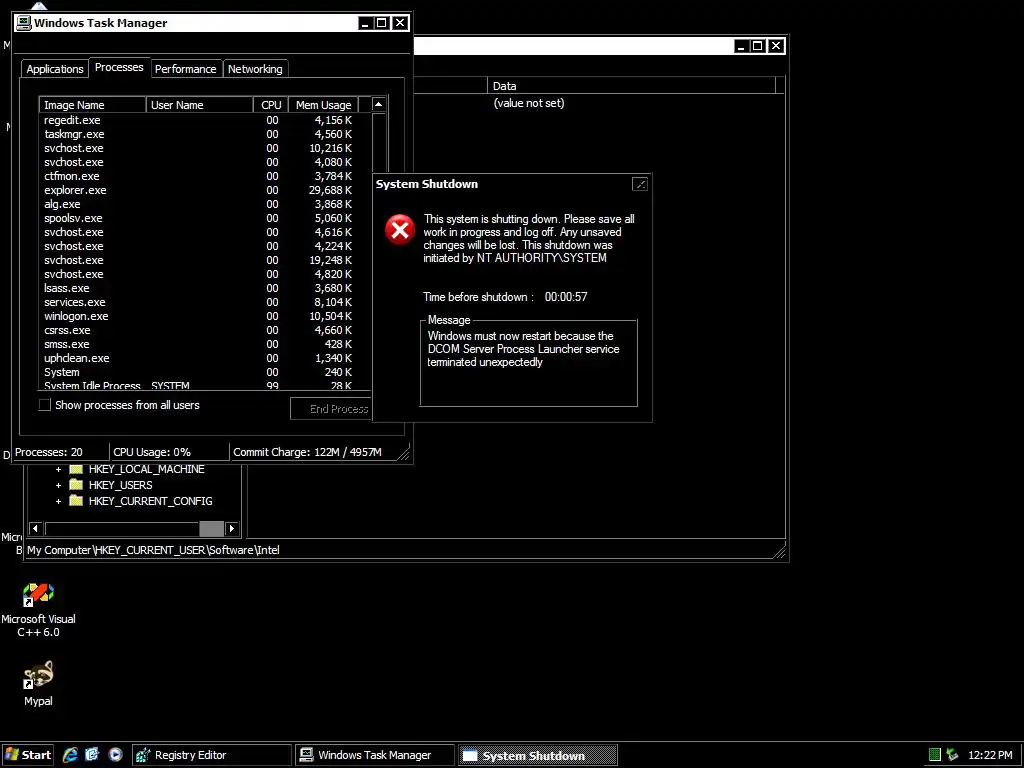Click the Task Manager title bar icon
This screenshot has width=1024, height=768.
coord(24,23)
